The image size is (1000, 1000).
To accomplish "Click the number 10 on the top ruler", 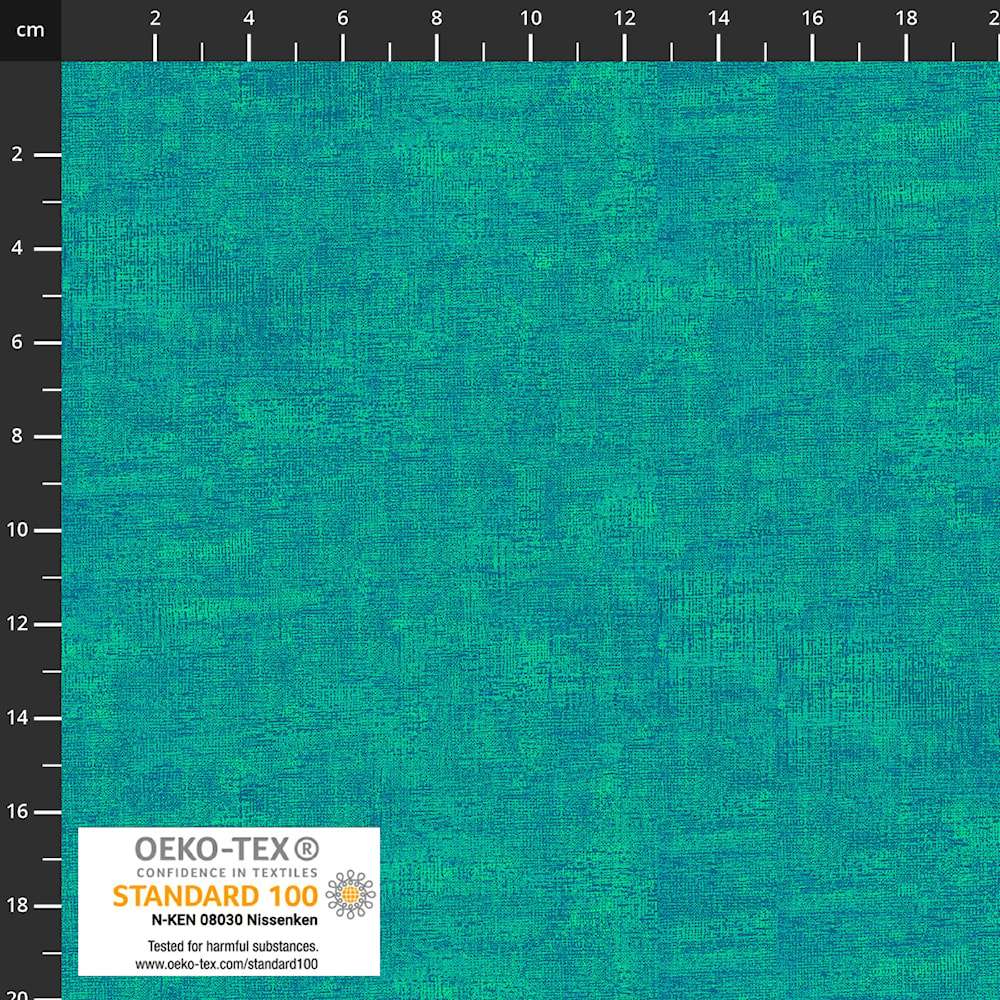I will click(x=531, y=18).
